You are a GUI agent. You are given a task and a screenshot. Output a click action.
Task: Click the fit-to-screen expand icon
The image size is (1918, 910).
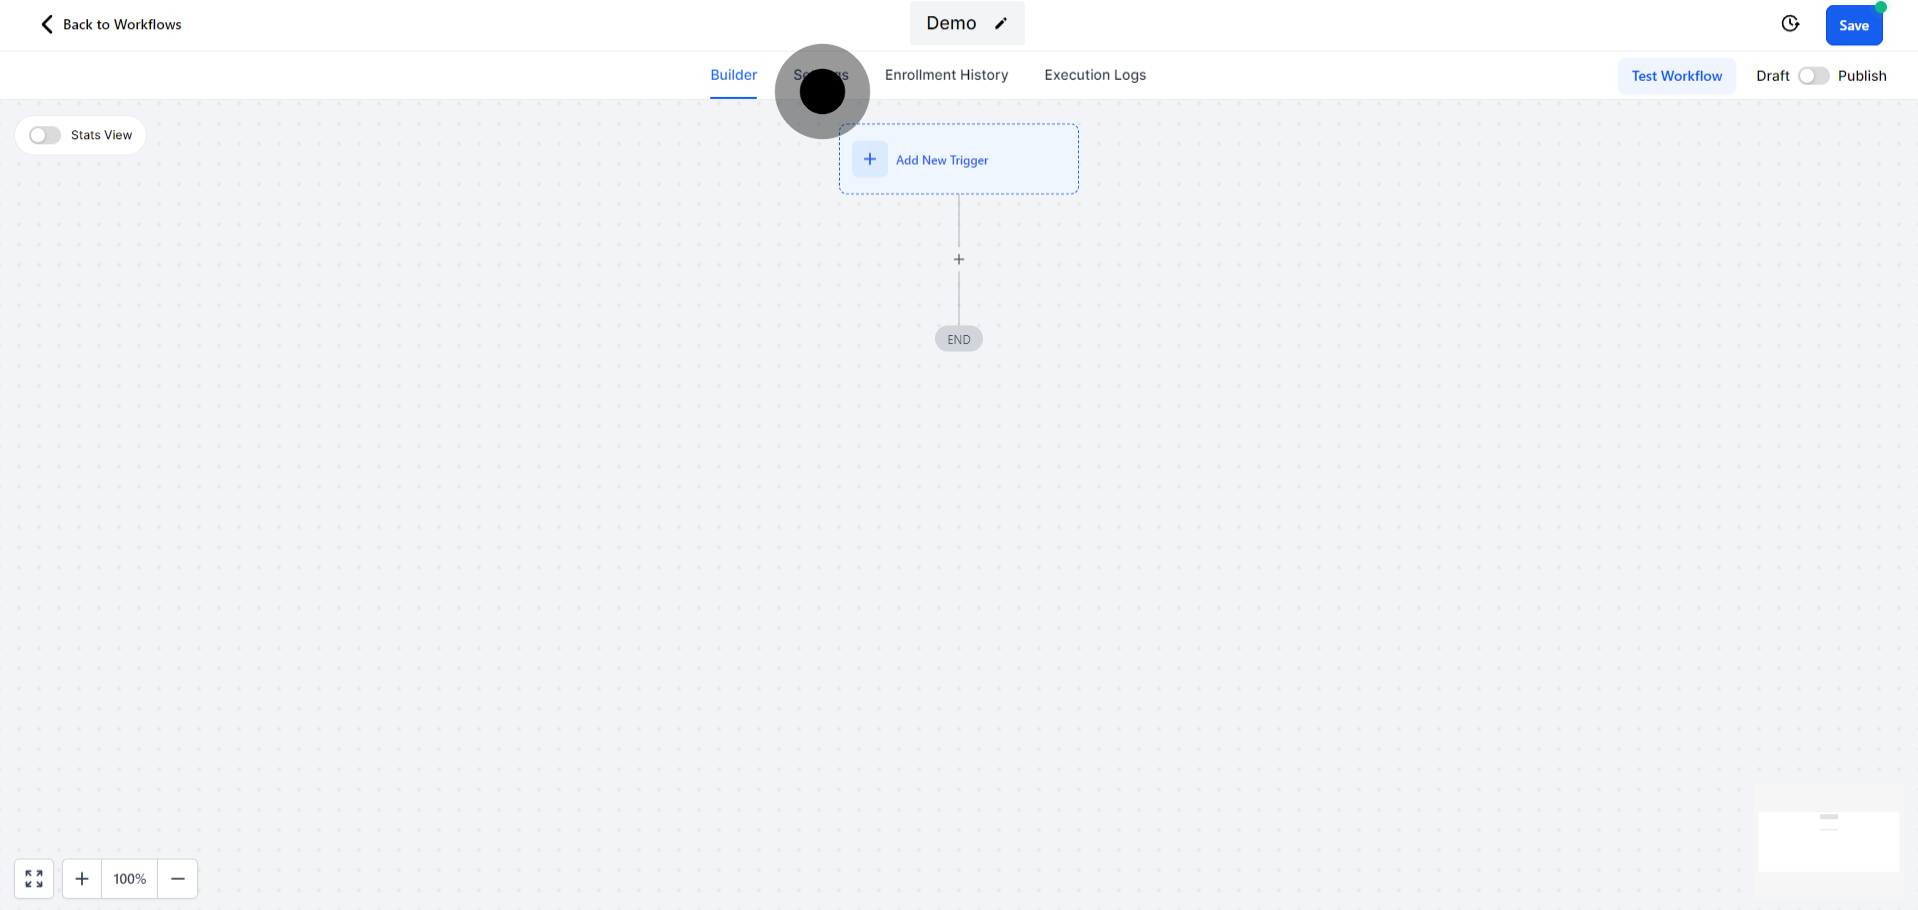click(x=34, y=878)
